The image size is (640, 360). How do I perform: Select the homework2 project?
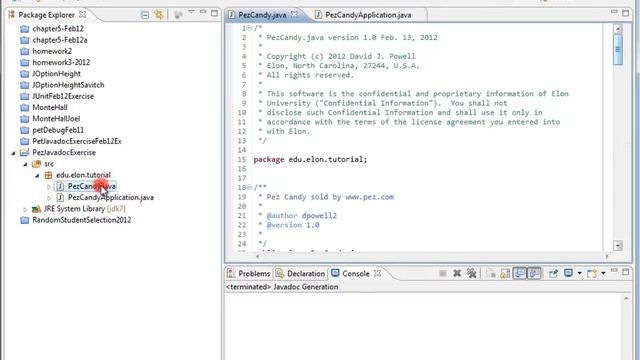(52, 51)
